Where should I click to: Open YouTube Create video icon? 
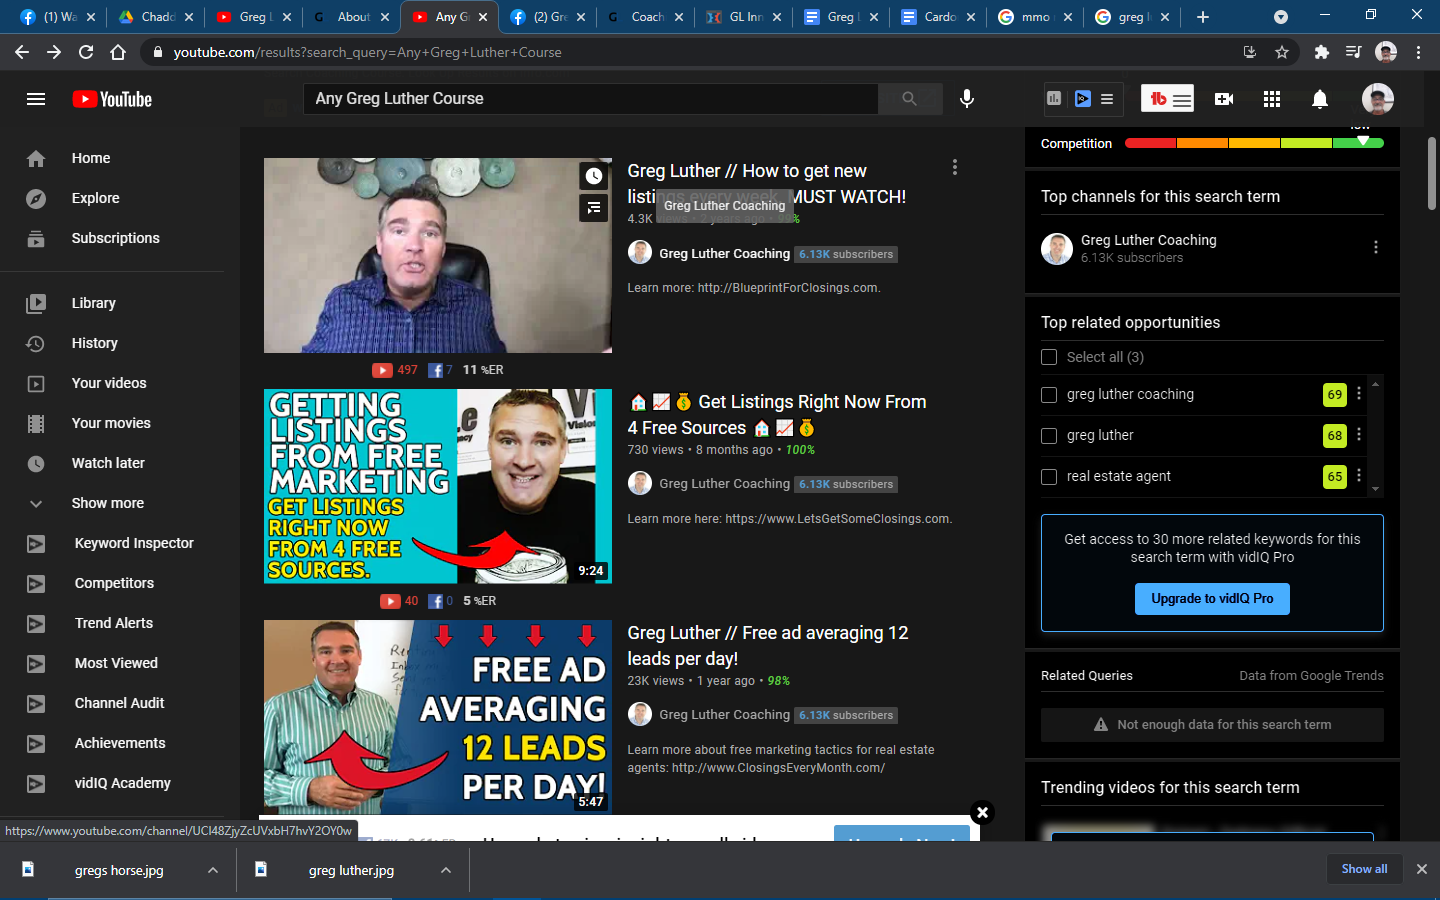(1223, 99)
